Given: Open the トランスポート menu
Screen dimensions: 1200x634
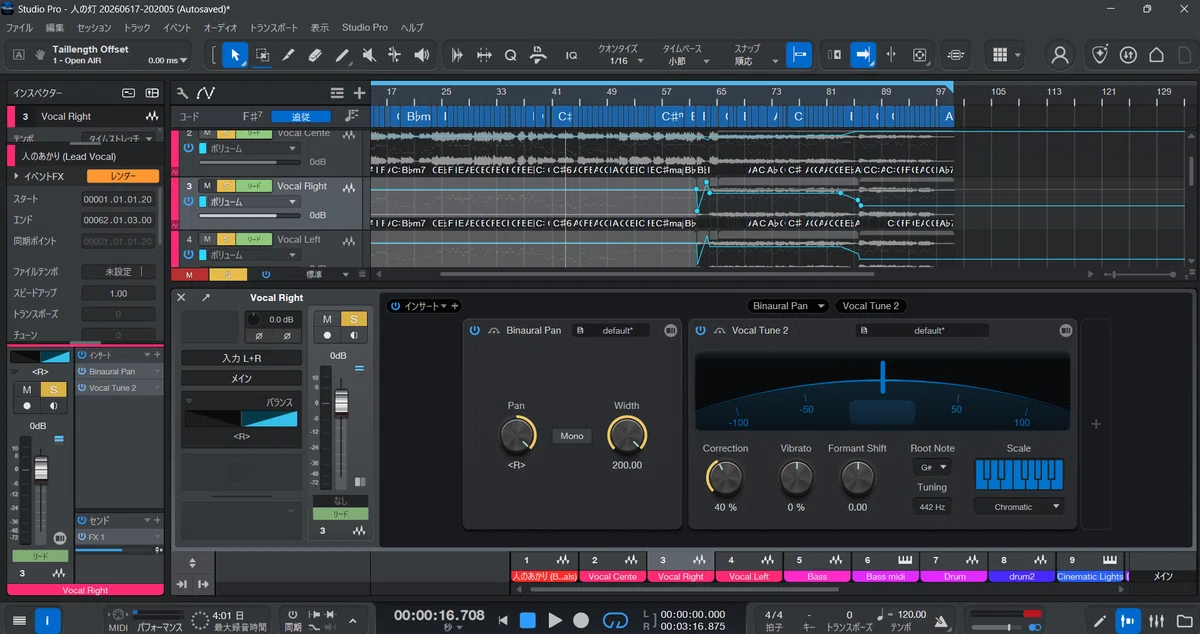Looking at the screenshot, I should tap(276, 27).
